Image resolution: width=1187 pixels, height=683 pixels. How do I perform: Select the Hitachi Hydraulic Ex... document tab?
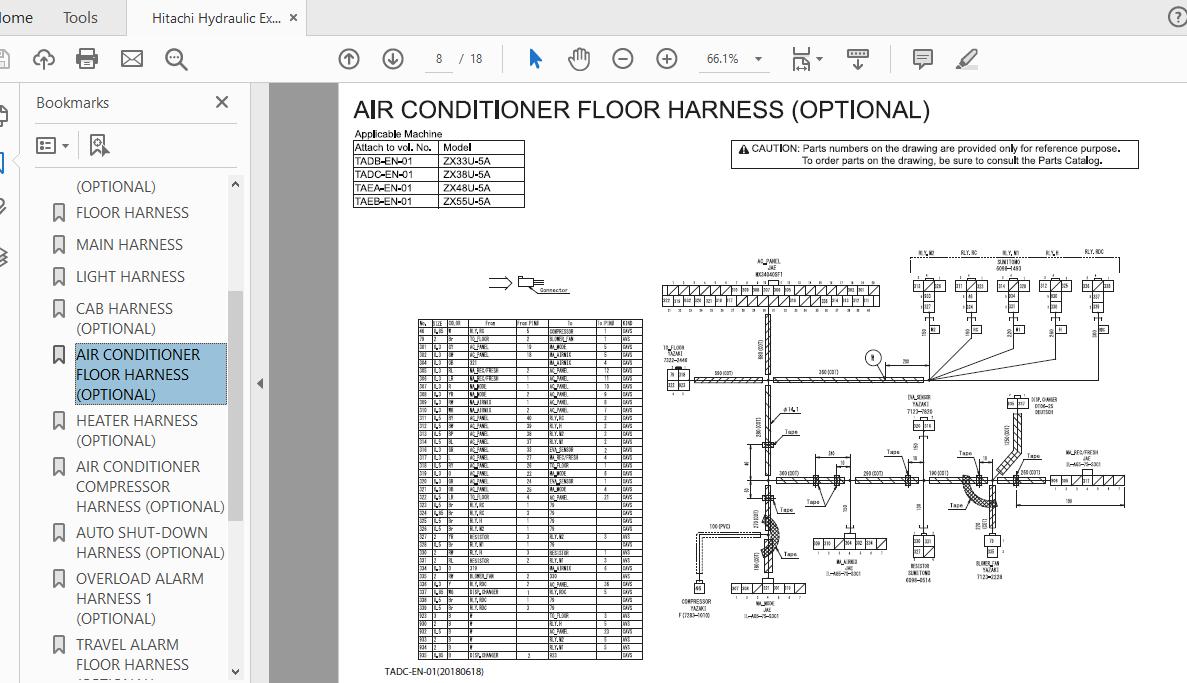pos(216,18)
